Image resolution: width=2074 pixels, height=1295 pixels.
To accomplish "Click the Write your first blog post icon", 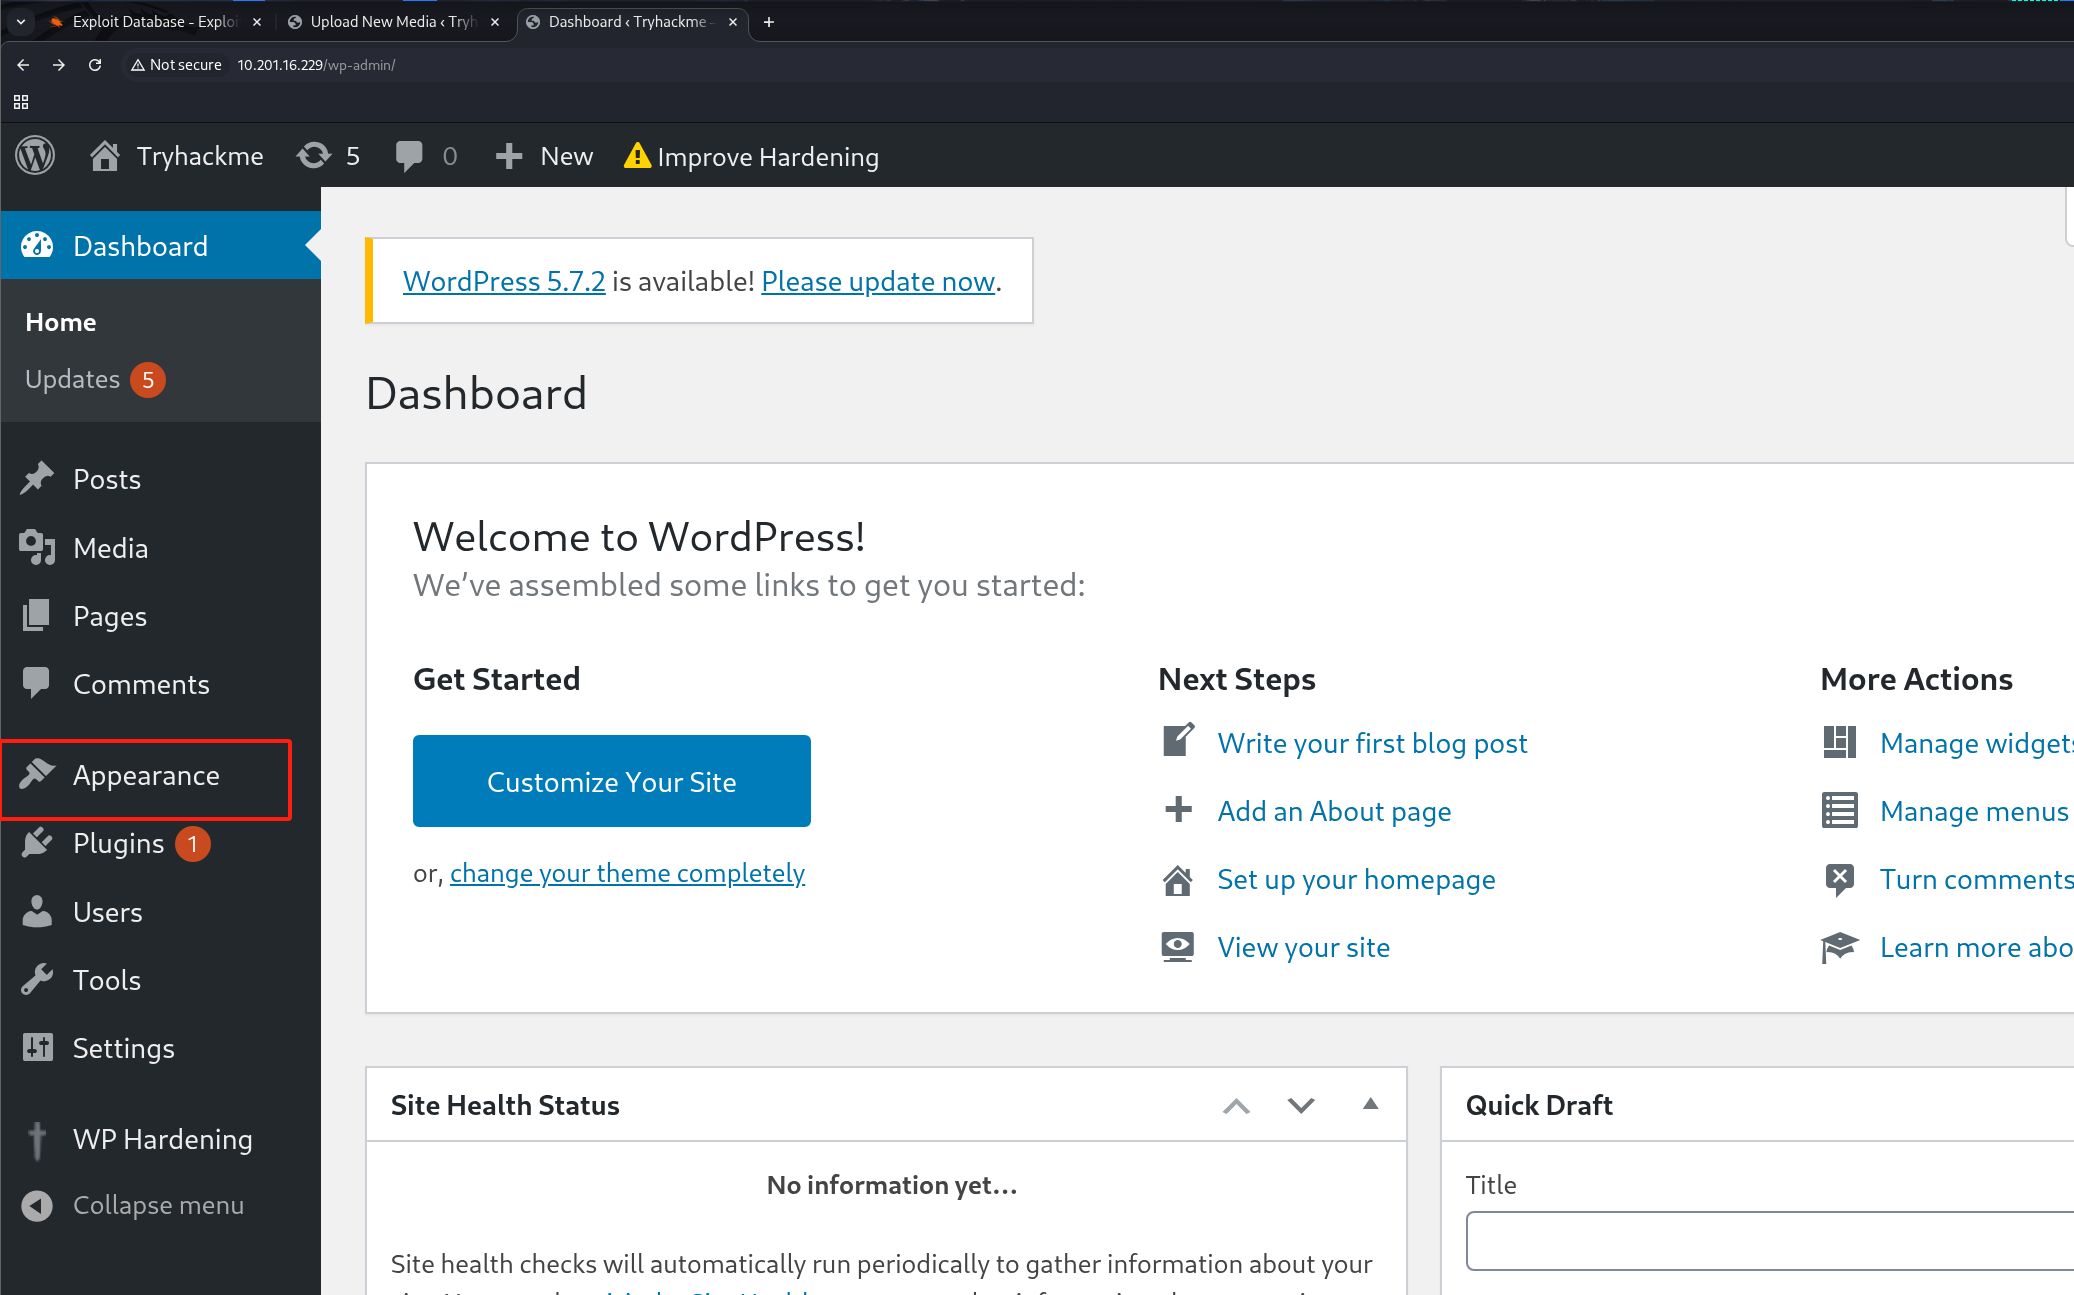I will pyautogui.click(x=1179, y=741).
